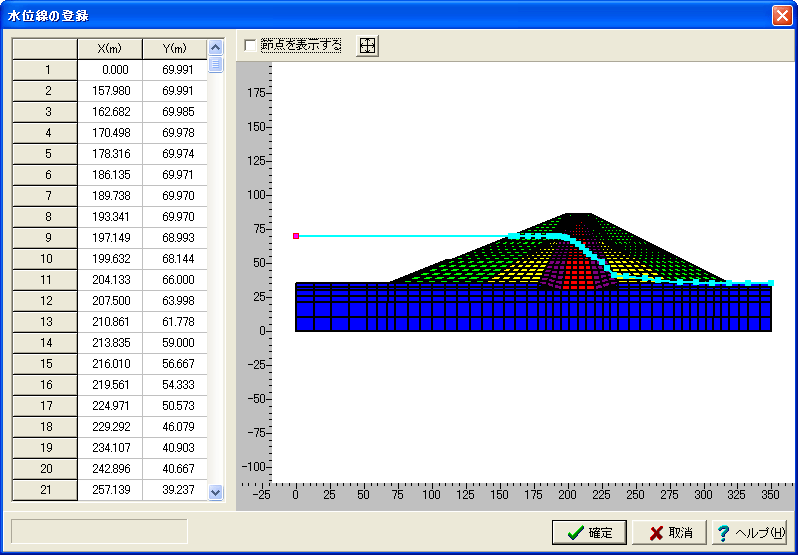Click X cell with value 234.107
The height and width of the screenshot is (555, 798).
coord(110,448)
